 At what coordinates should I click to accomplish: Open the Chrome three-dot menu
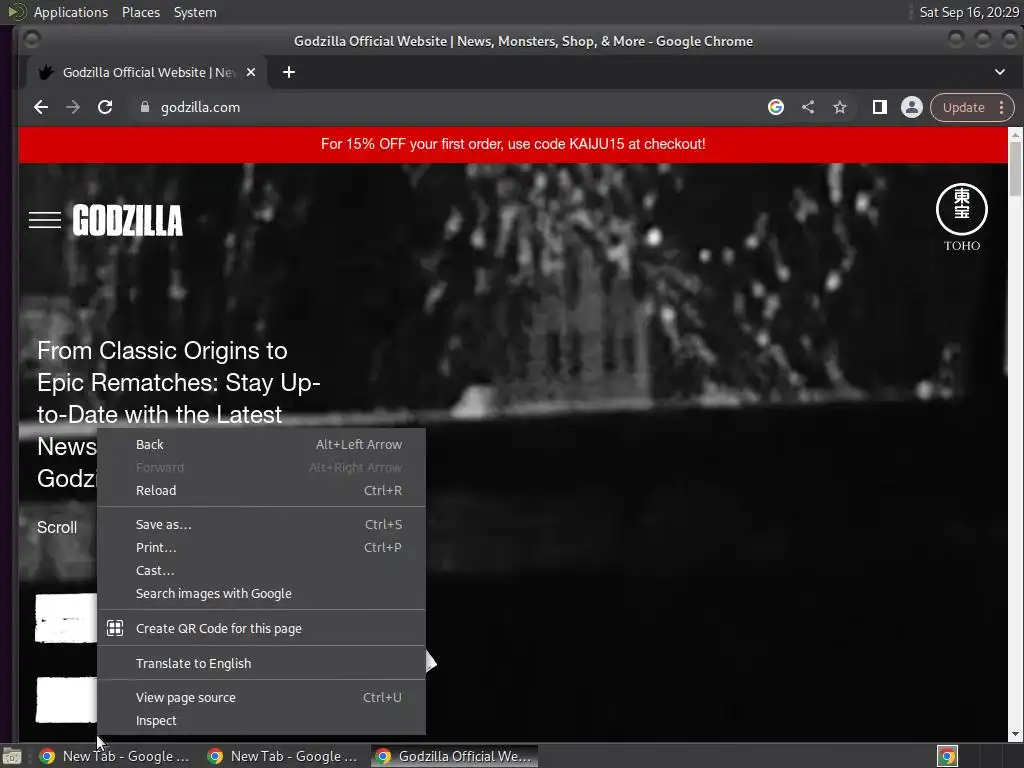coord(1001,107)
